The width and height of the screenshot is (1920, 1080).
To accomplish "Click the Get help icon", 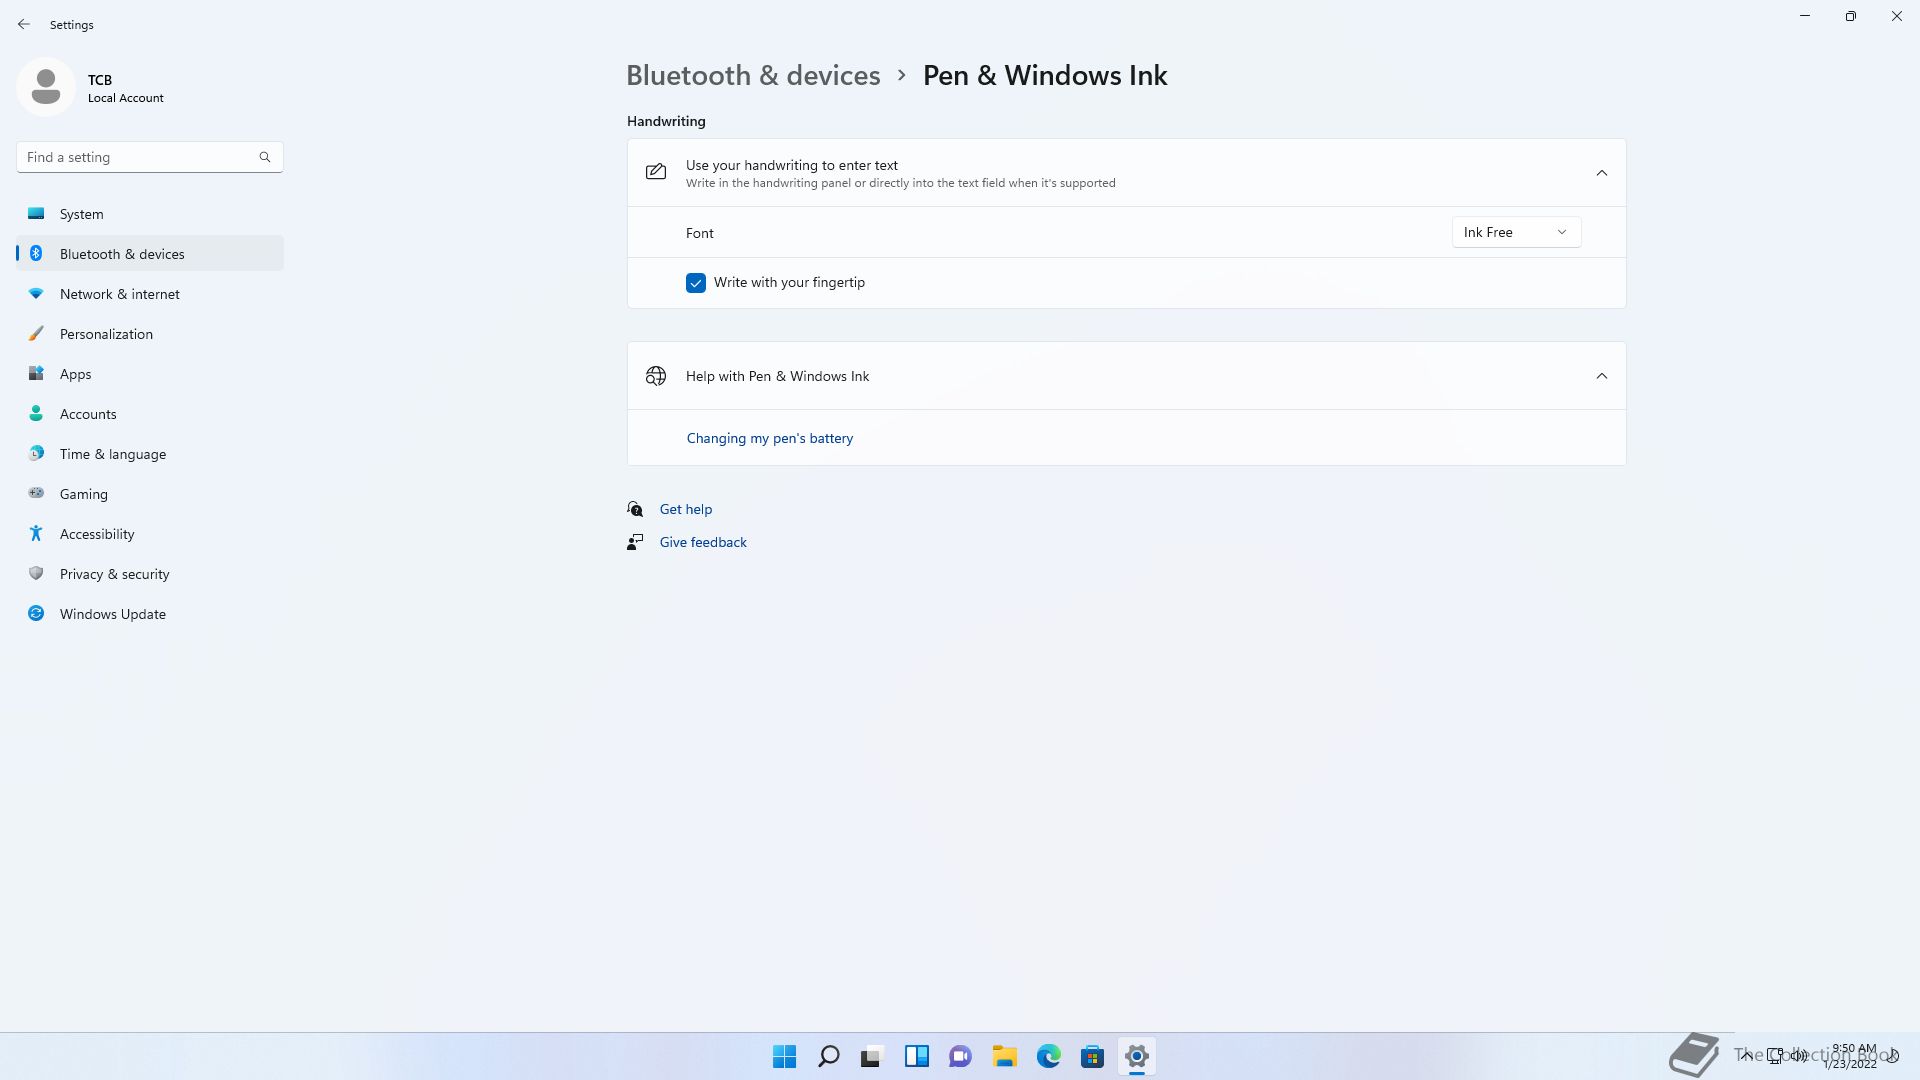I will 635,509.
